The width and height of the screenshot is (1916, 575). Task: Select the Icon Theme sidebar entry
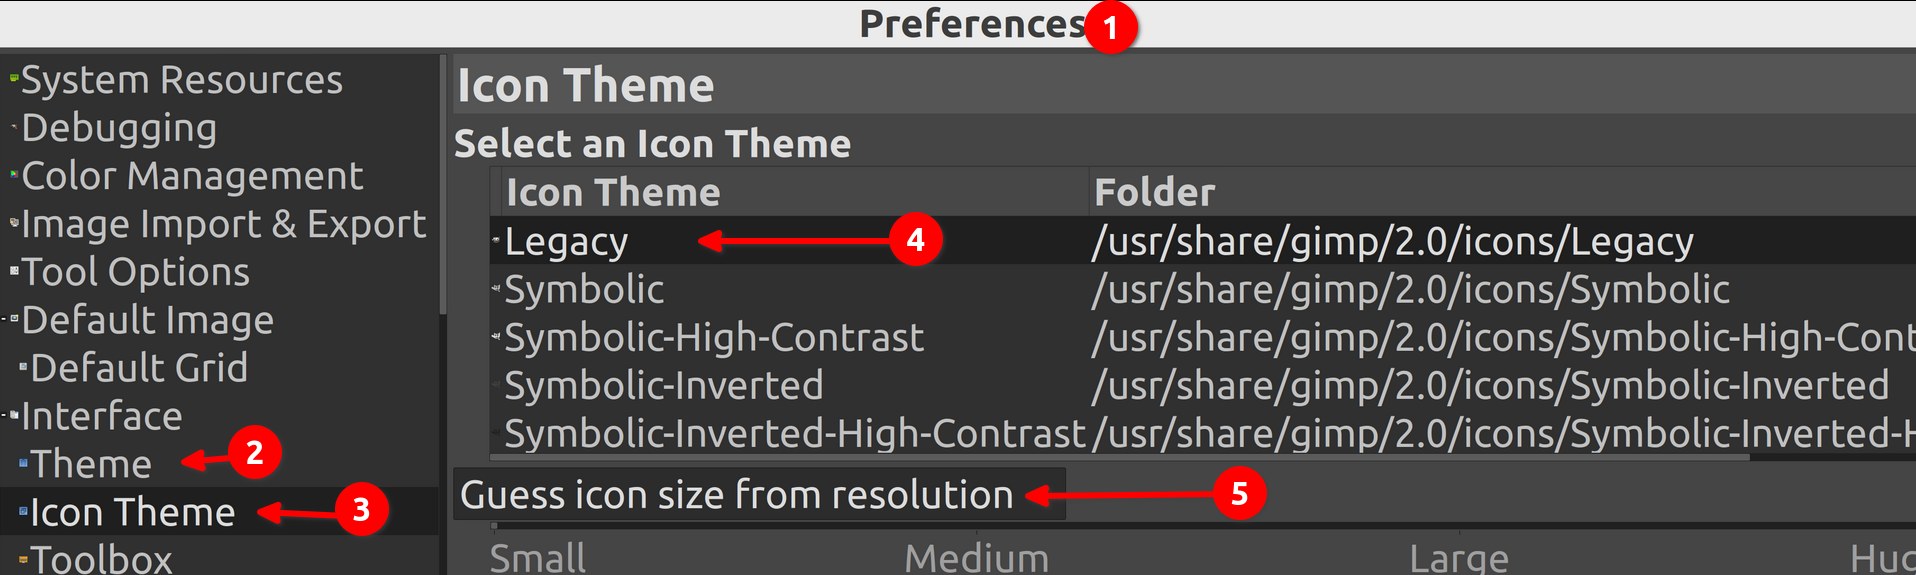tap(132, 512)
